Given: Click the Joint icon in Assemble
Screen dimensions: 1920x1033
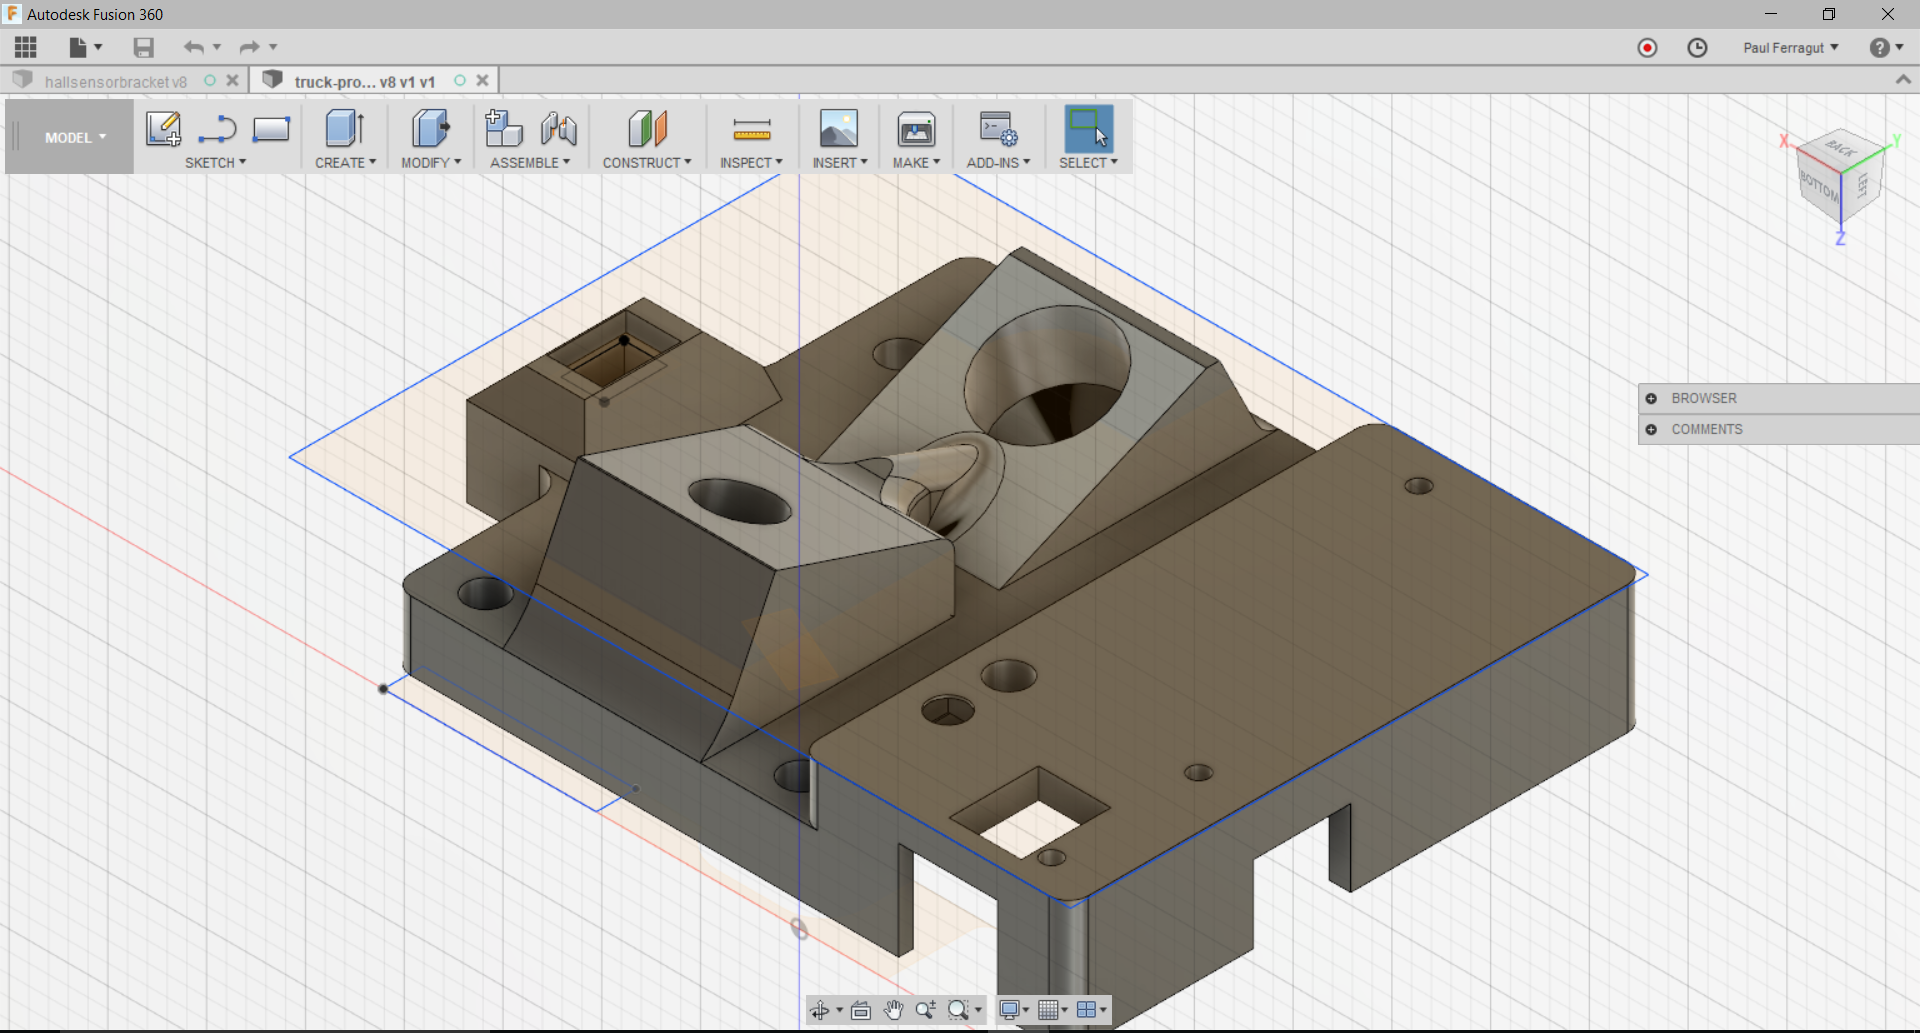Looking at the screenshot, I should click(x=559, y=129).
